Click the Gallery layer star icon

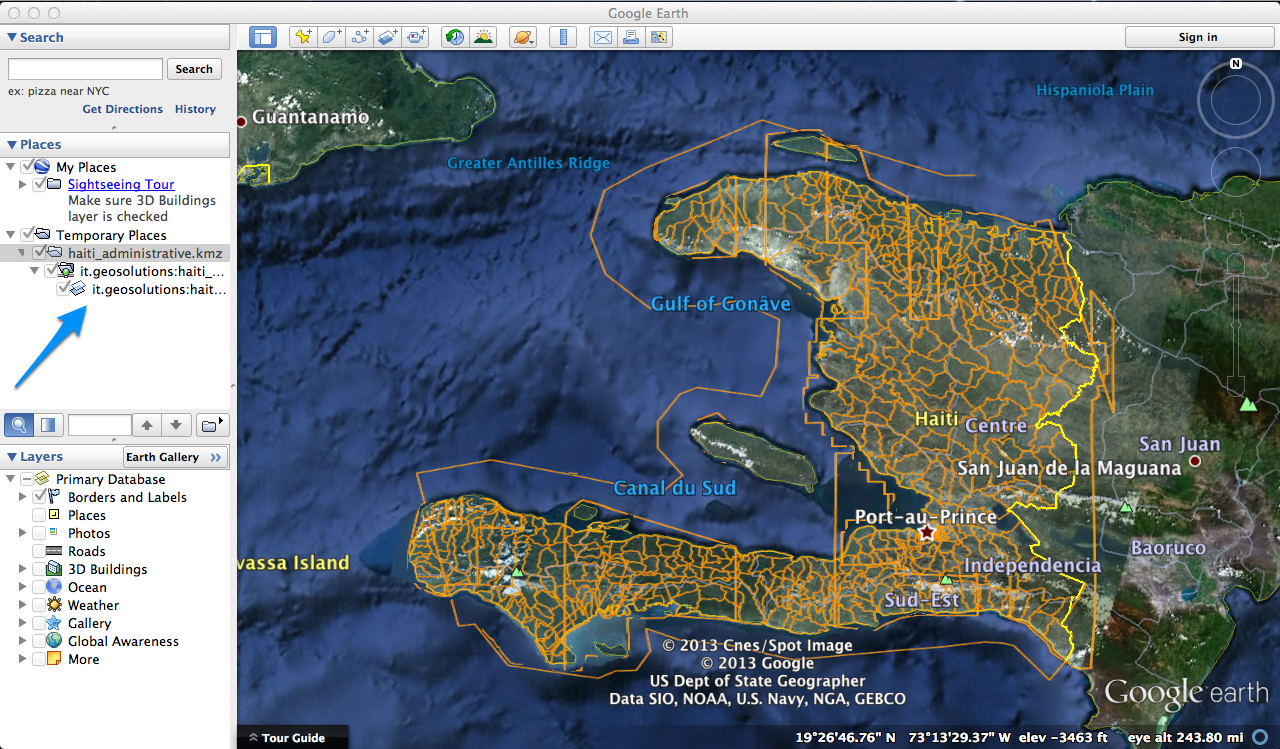54,623
